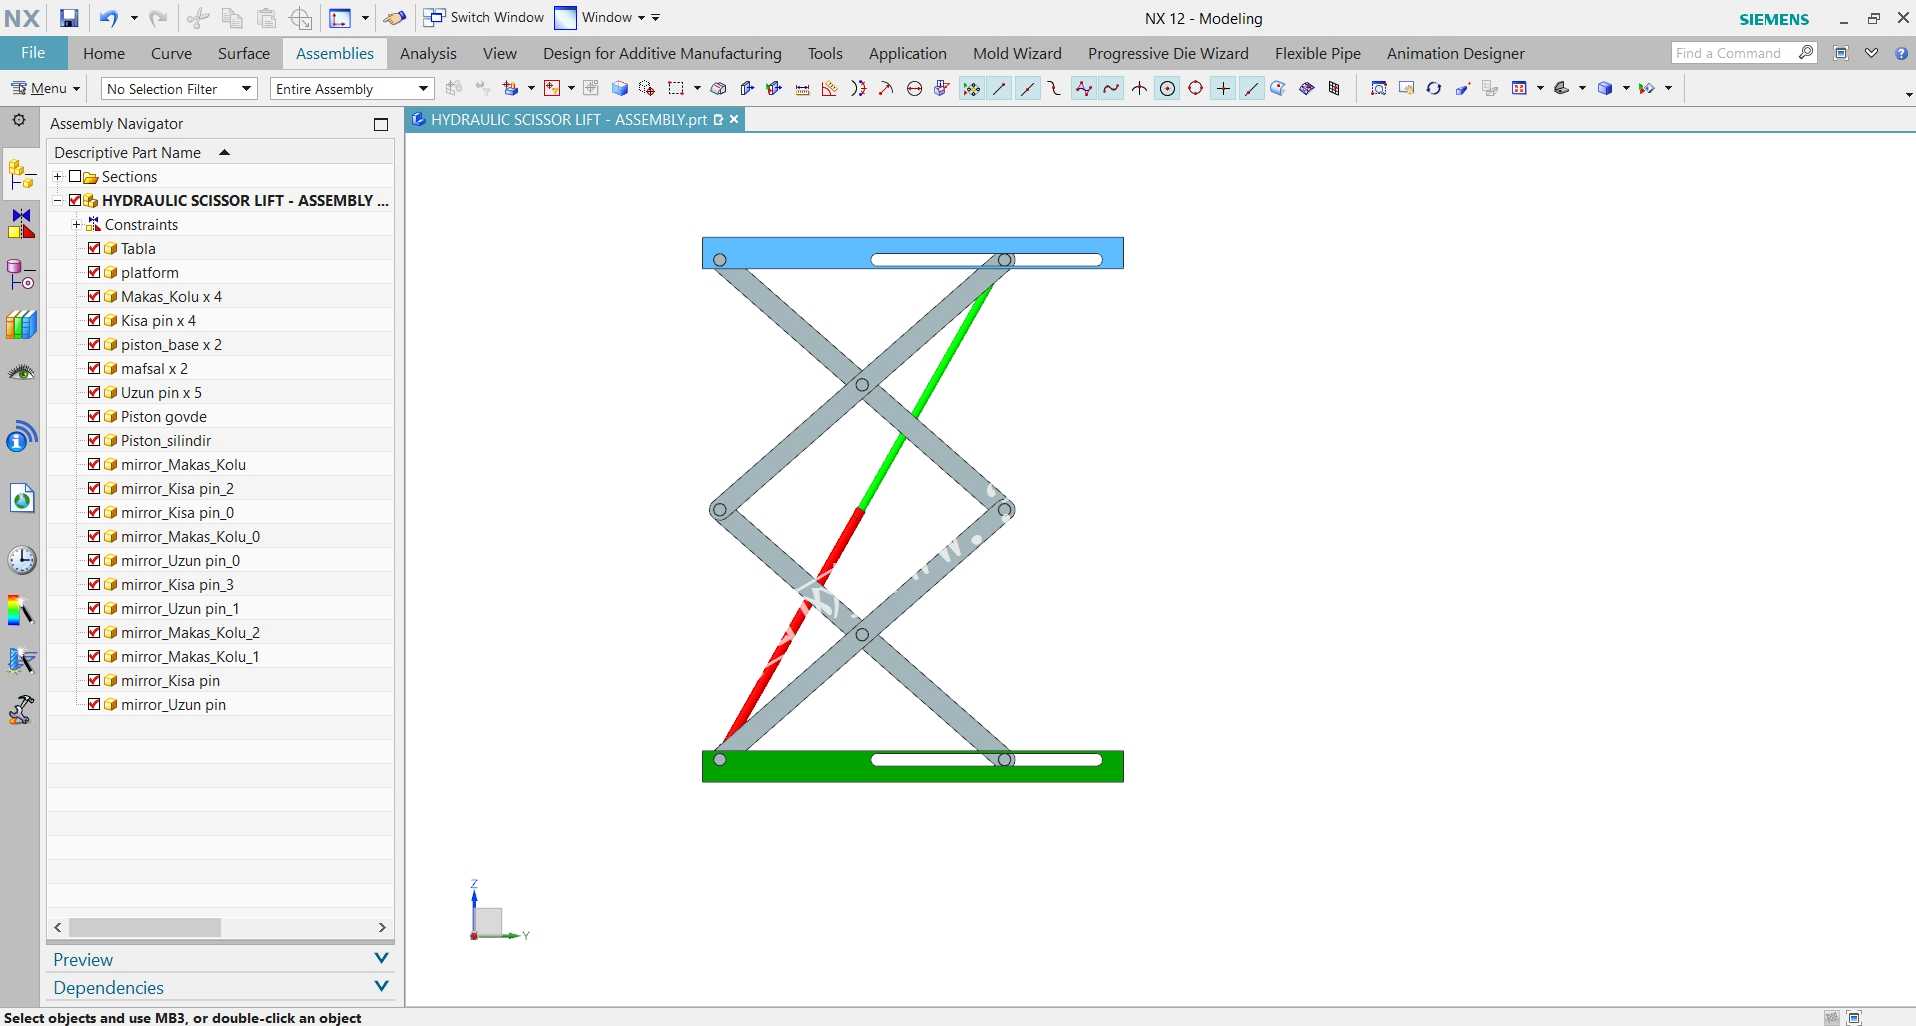Uncheck the Tabla component checkbox
Screen dimensions: 1916x1026
pos(94,248)
